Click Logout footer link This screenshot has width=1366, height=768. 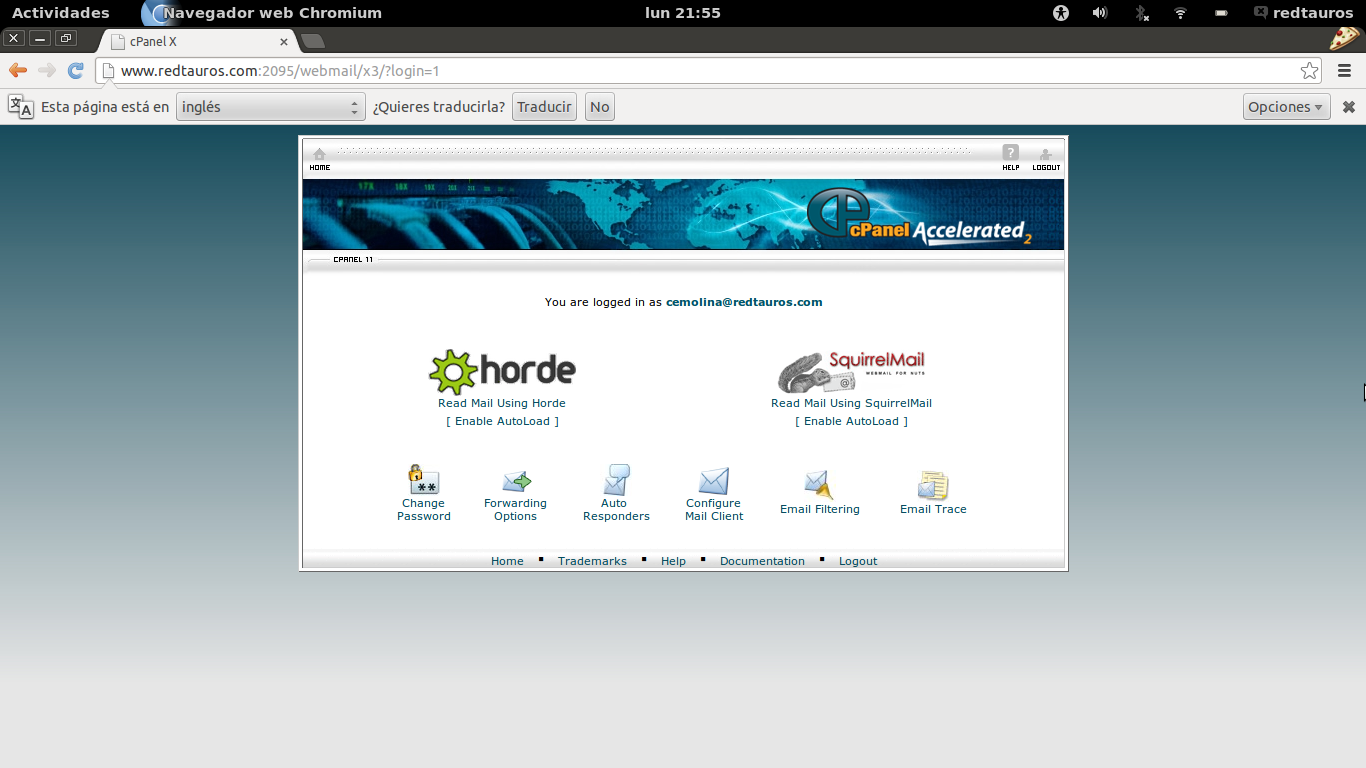point(858,561)
